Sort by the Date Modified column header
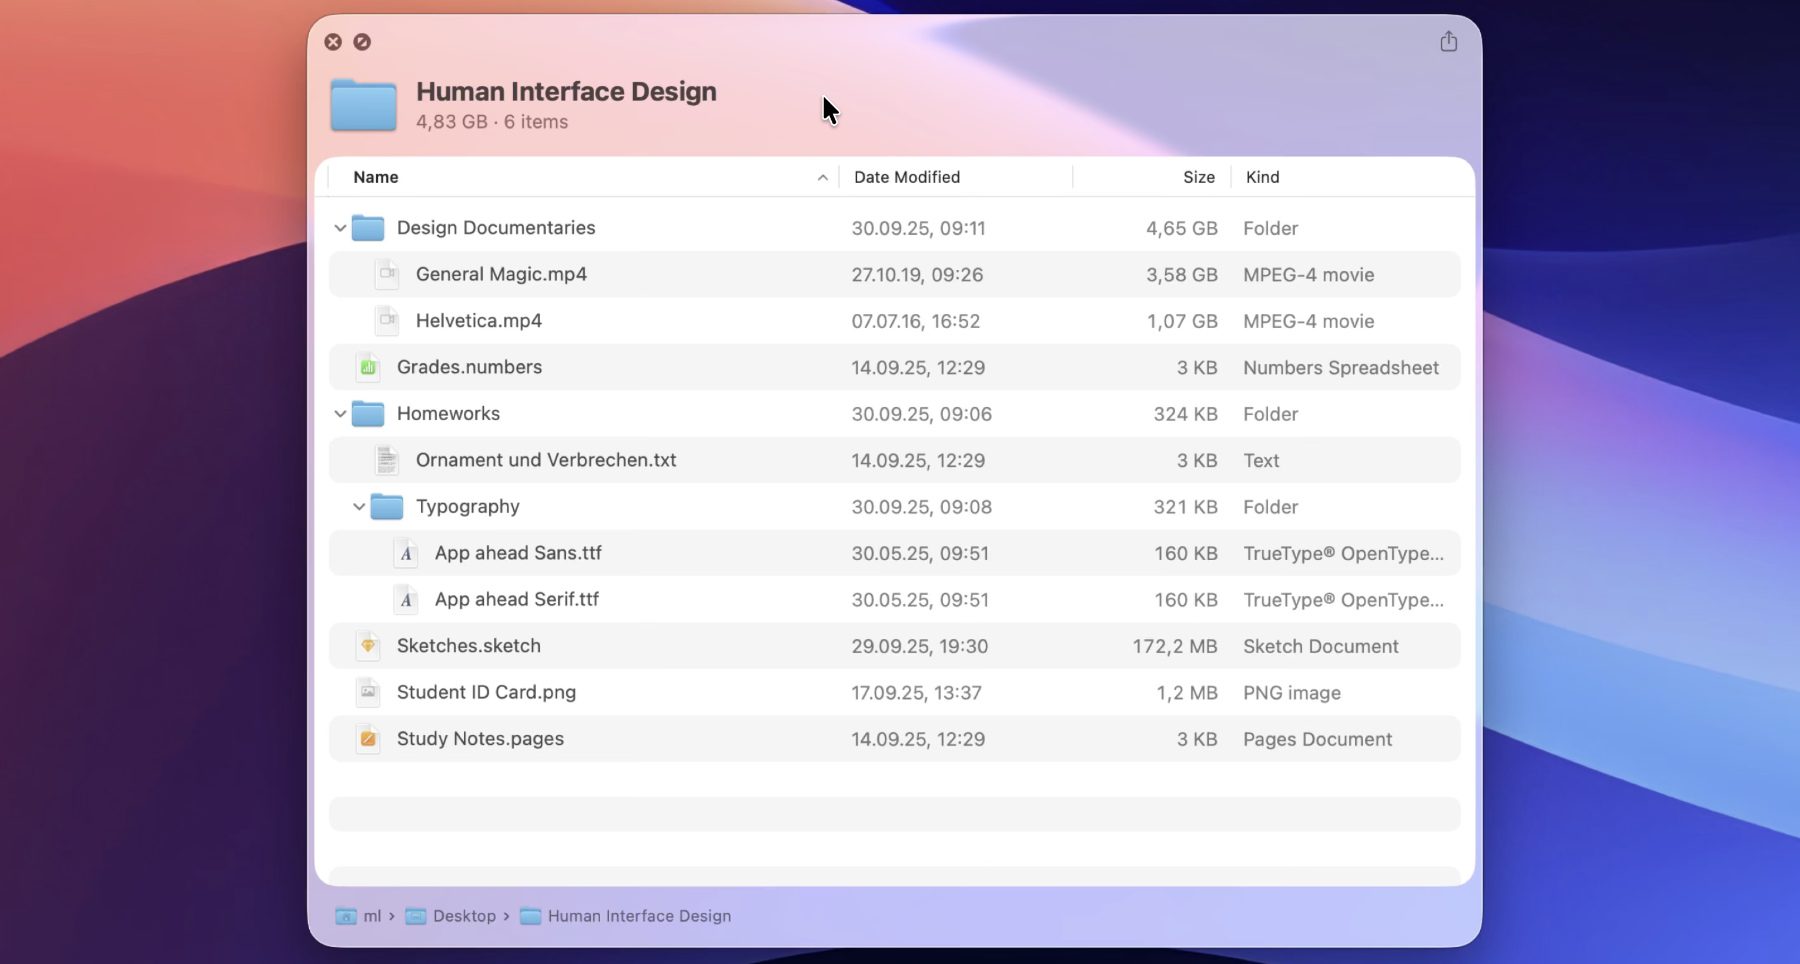1800x964 pixels. point(906,177)
